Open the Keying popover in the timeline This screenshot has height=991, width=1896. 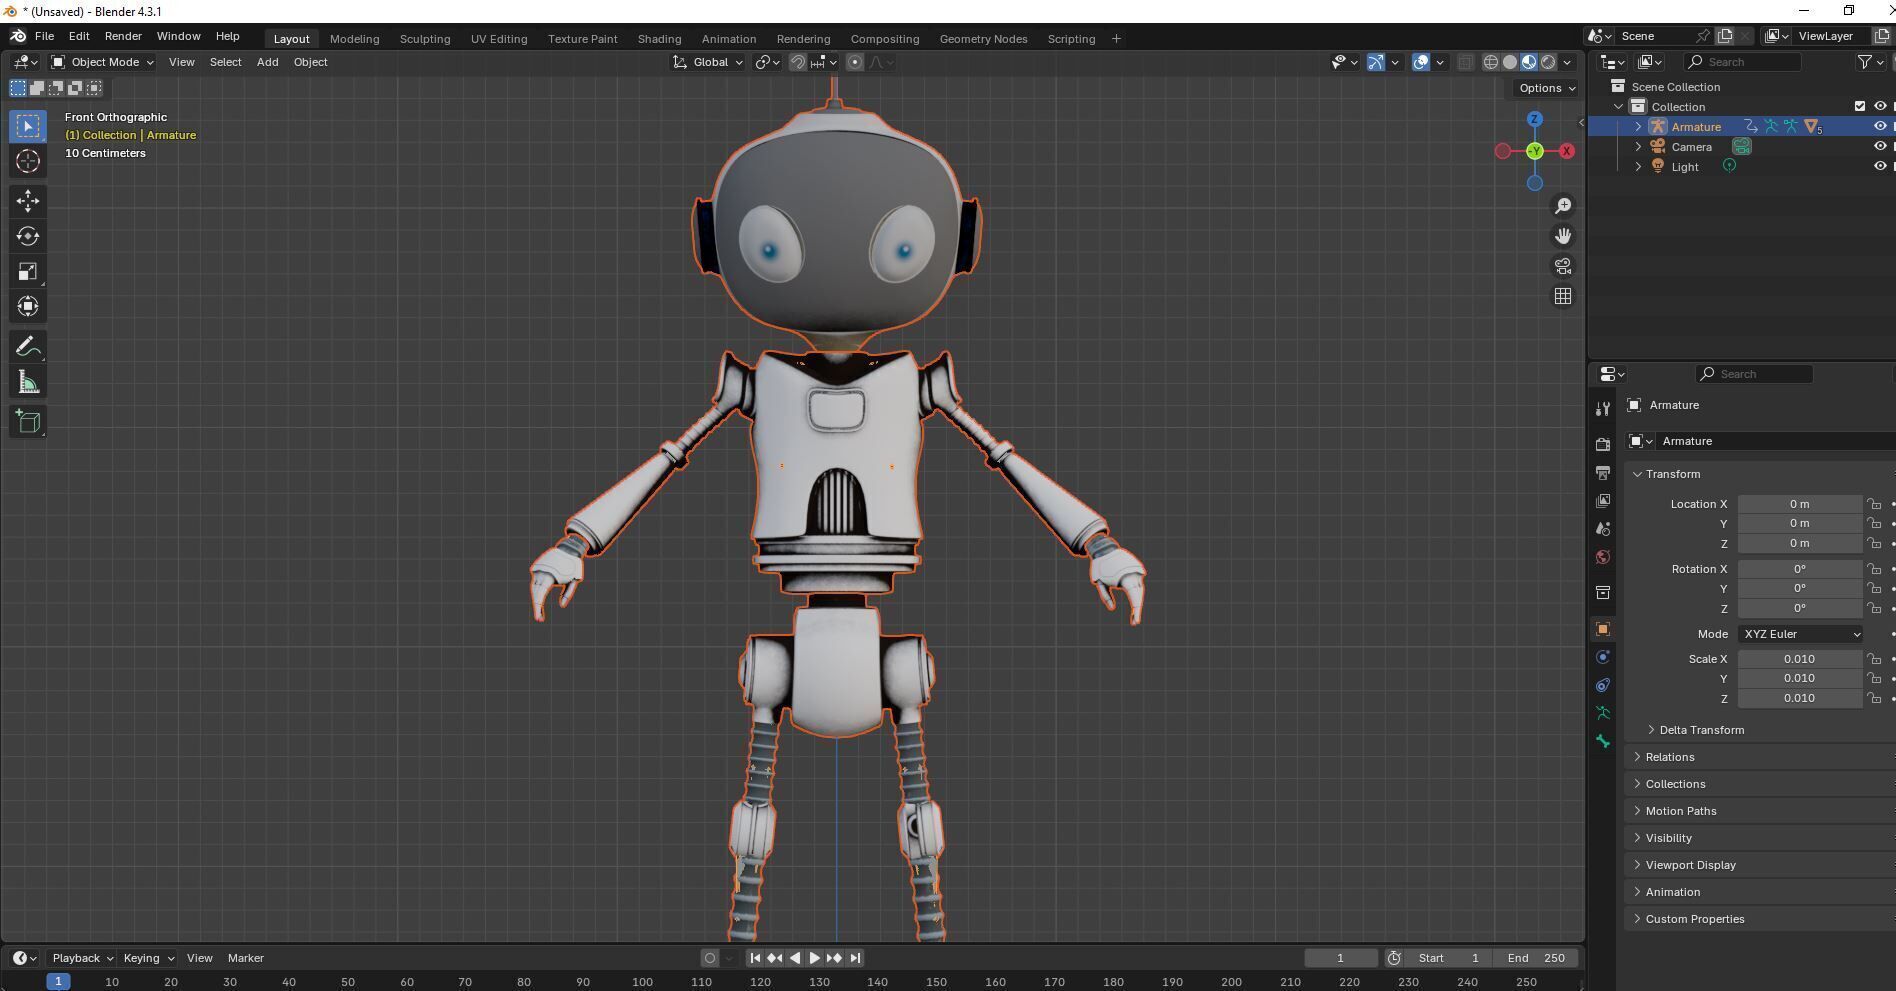tap(148, 958)
